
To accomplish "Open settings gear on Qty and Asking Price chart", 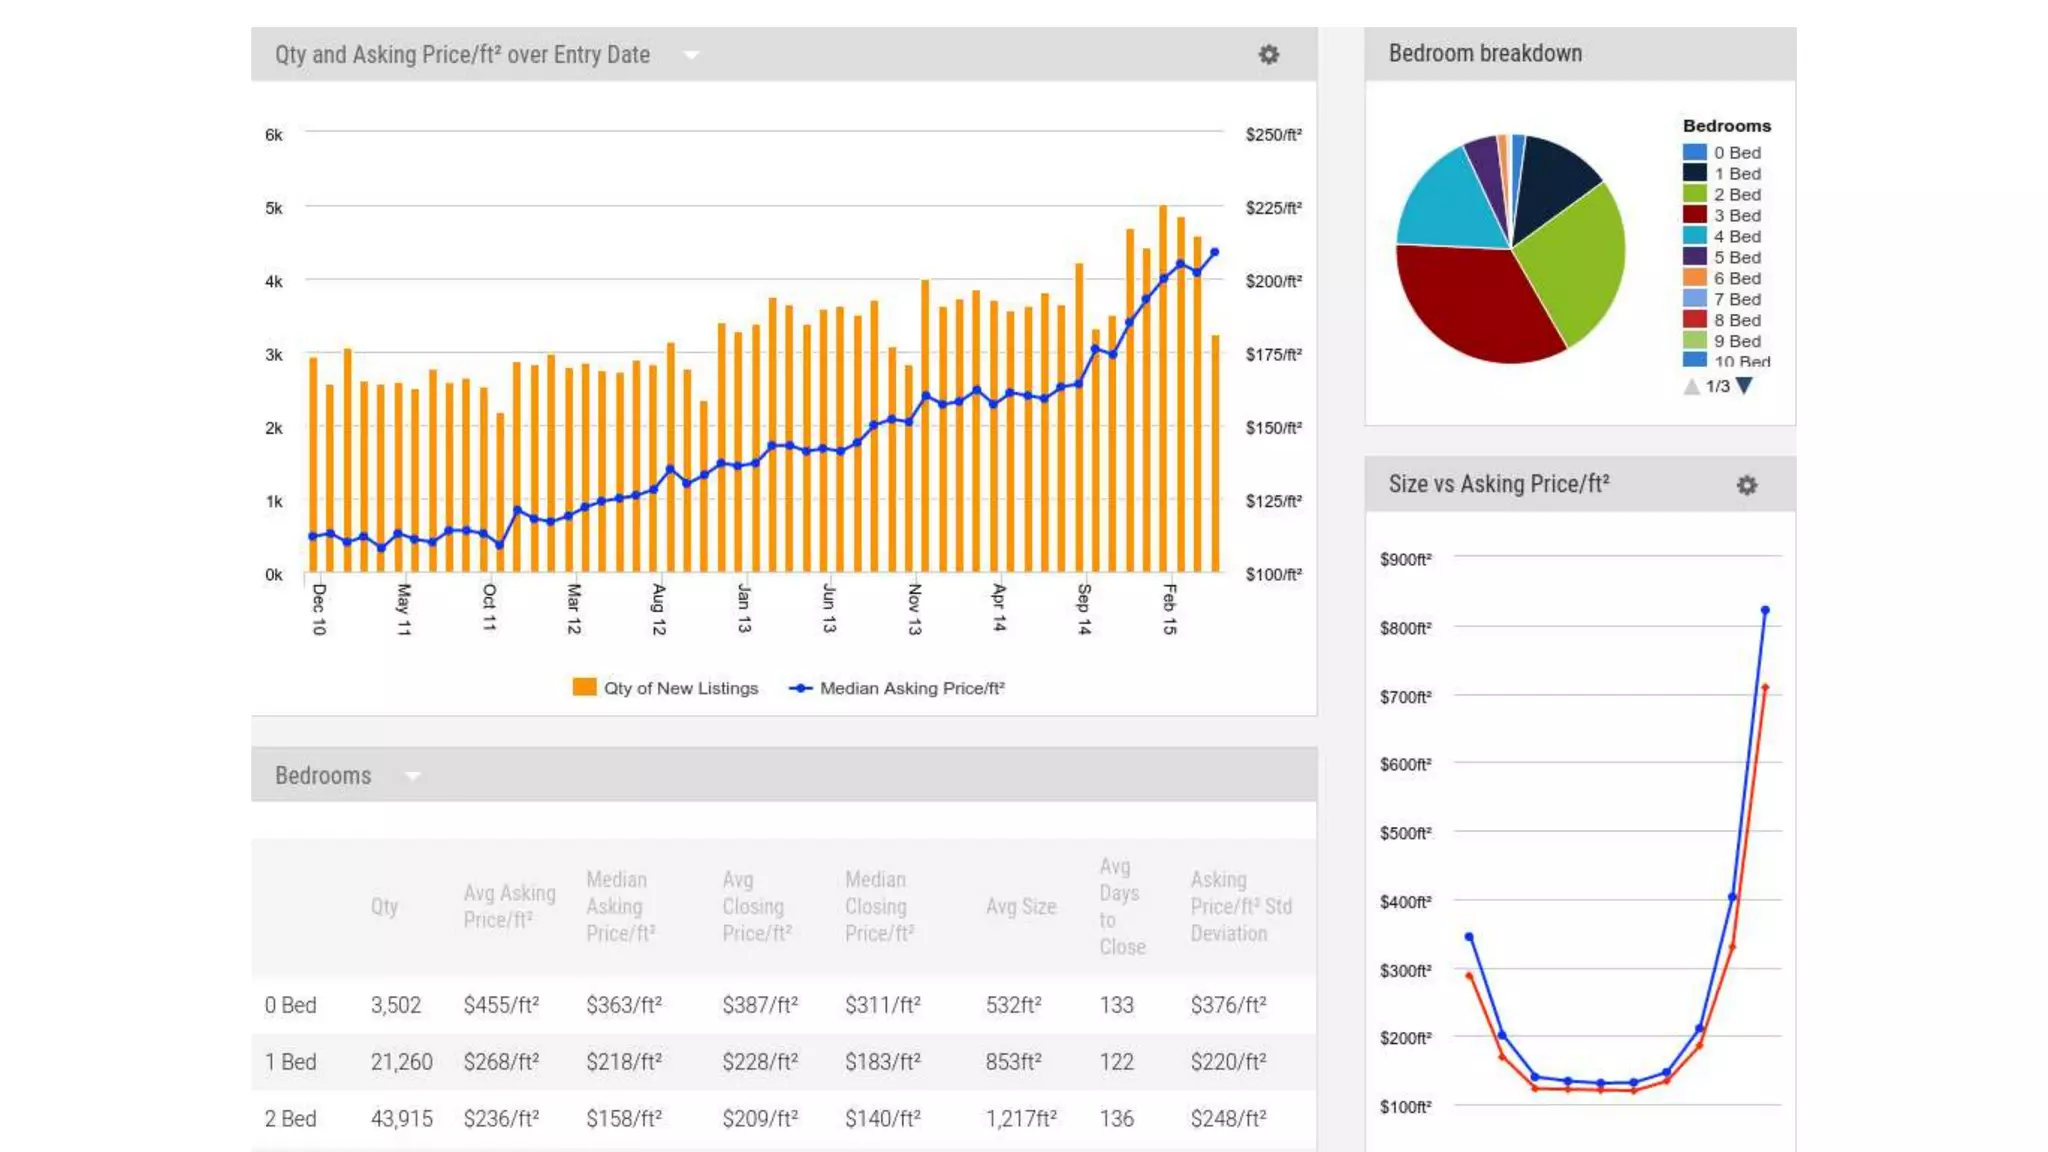I will pos(1268,55).
